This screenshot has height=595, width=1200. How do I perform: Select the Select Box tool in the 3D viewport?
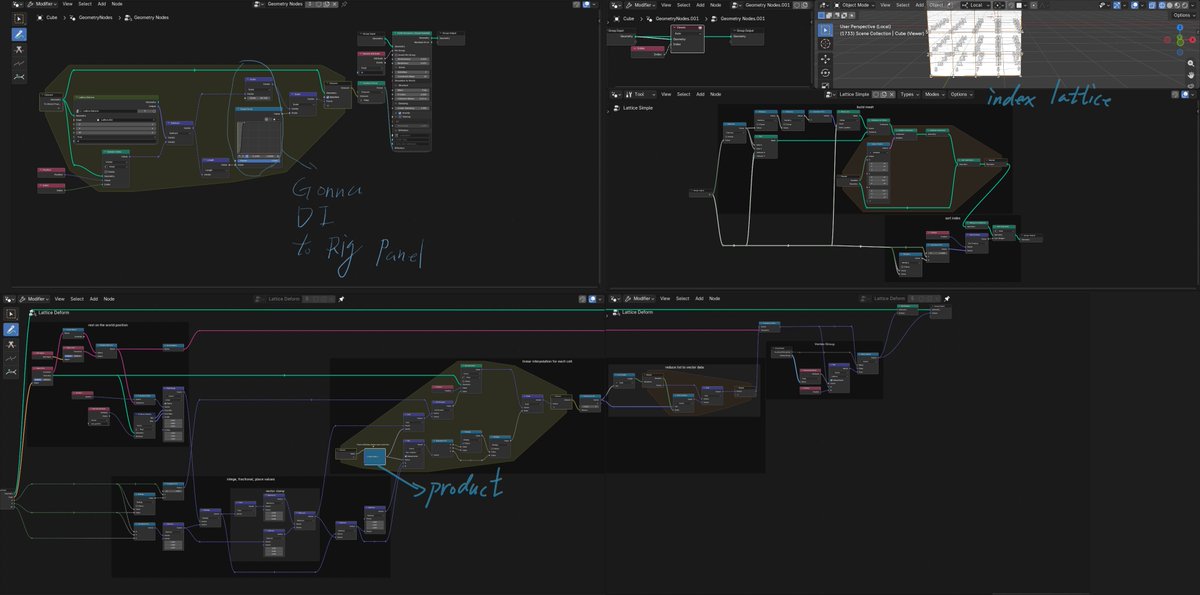(825, 30)
